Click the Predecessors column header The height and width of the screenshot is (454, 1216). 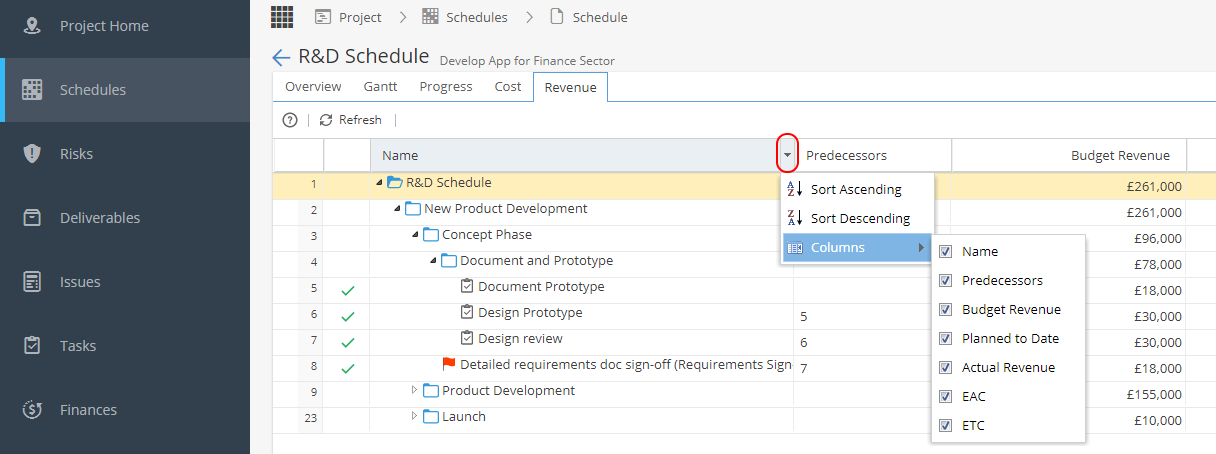(x=874, y=155)
